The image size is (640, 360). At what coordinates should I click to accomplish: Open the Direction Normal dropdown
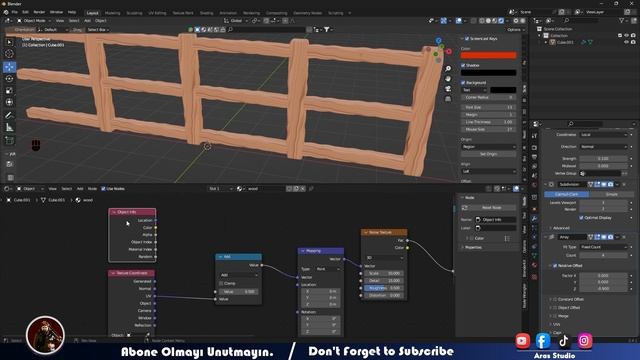(x=603, y=147)
